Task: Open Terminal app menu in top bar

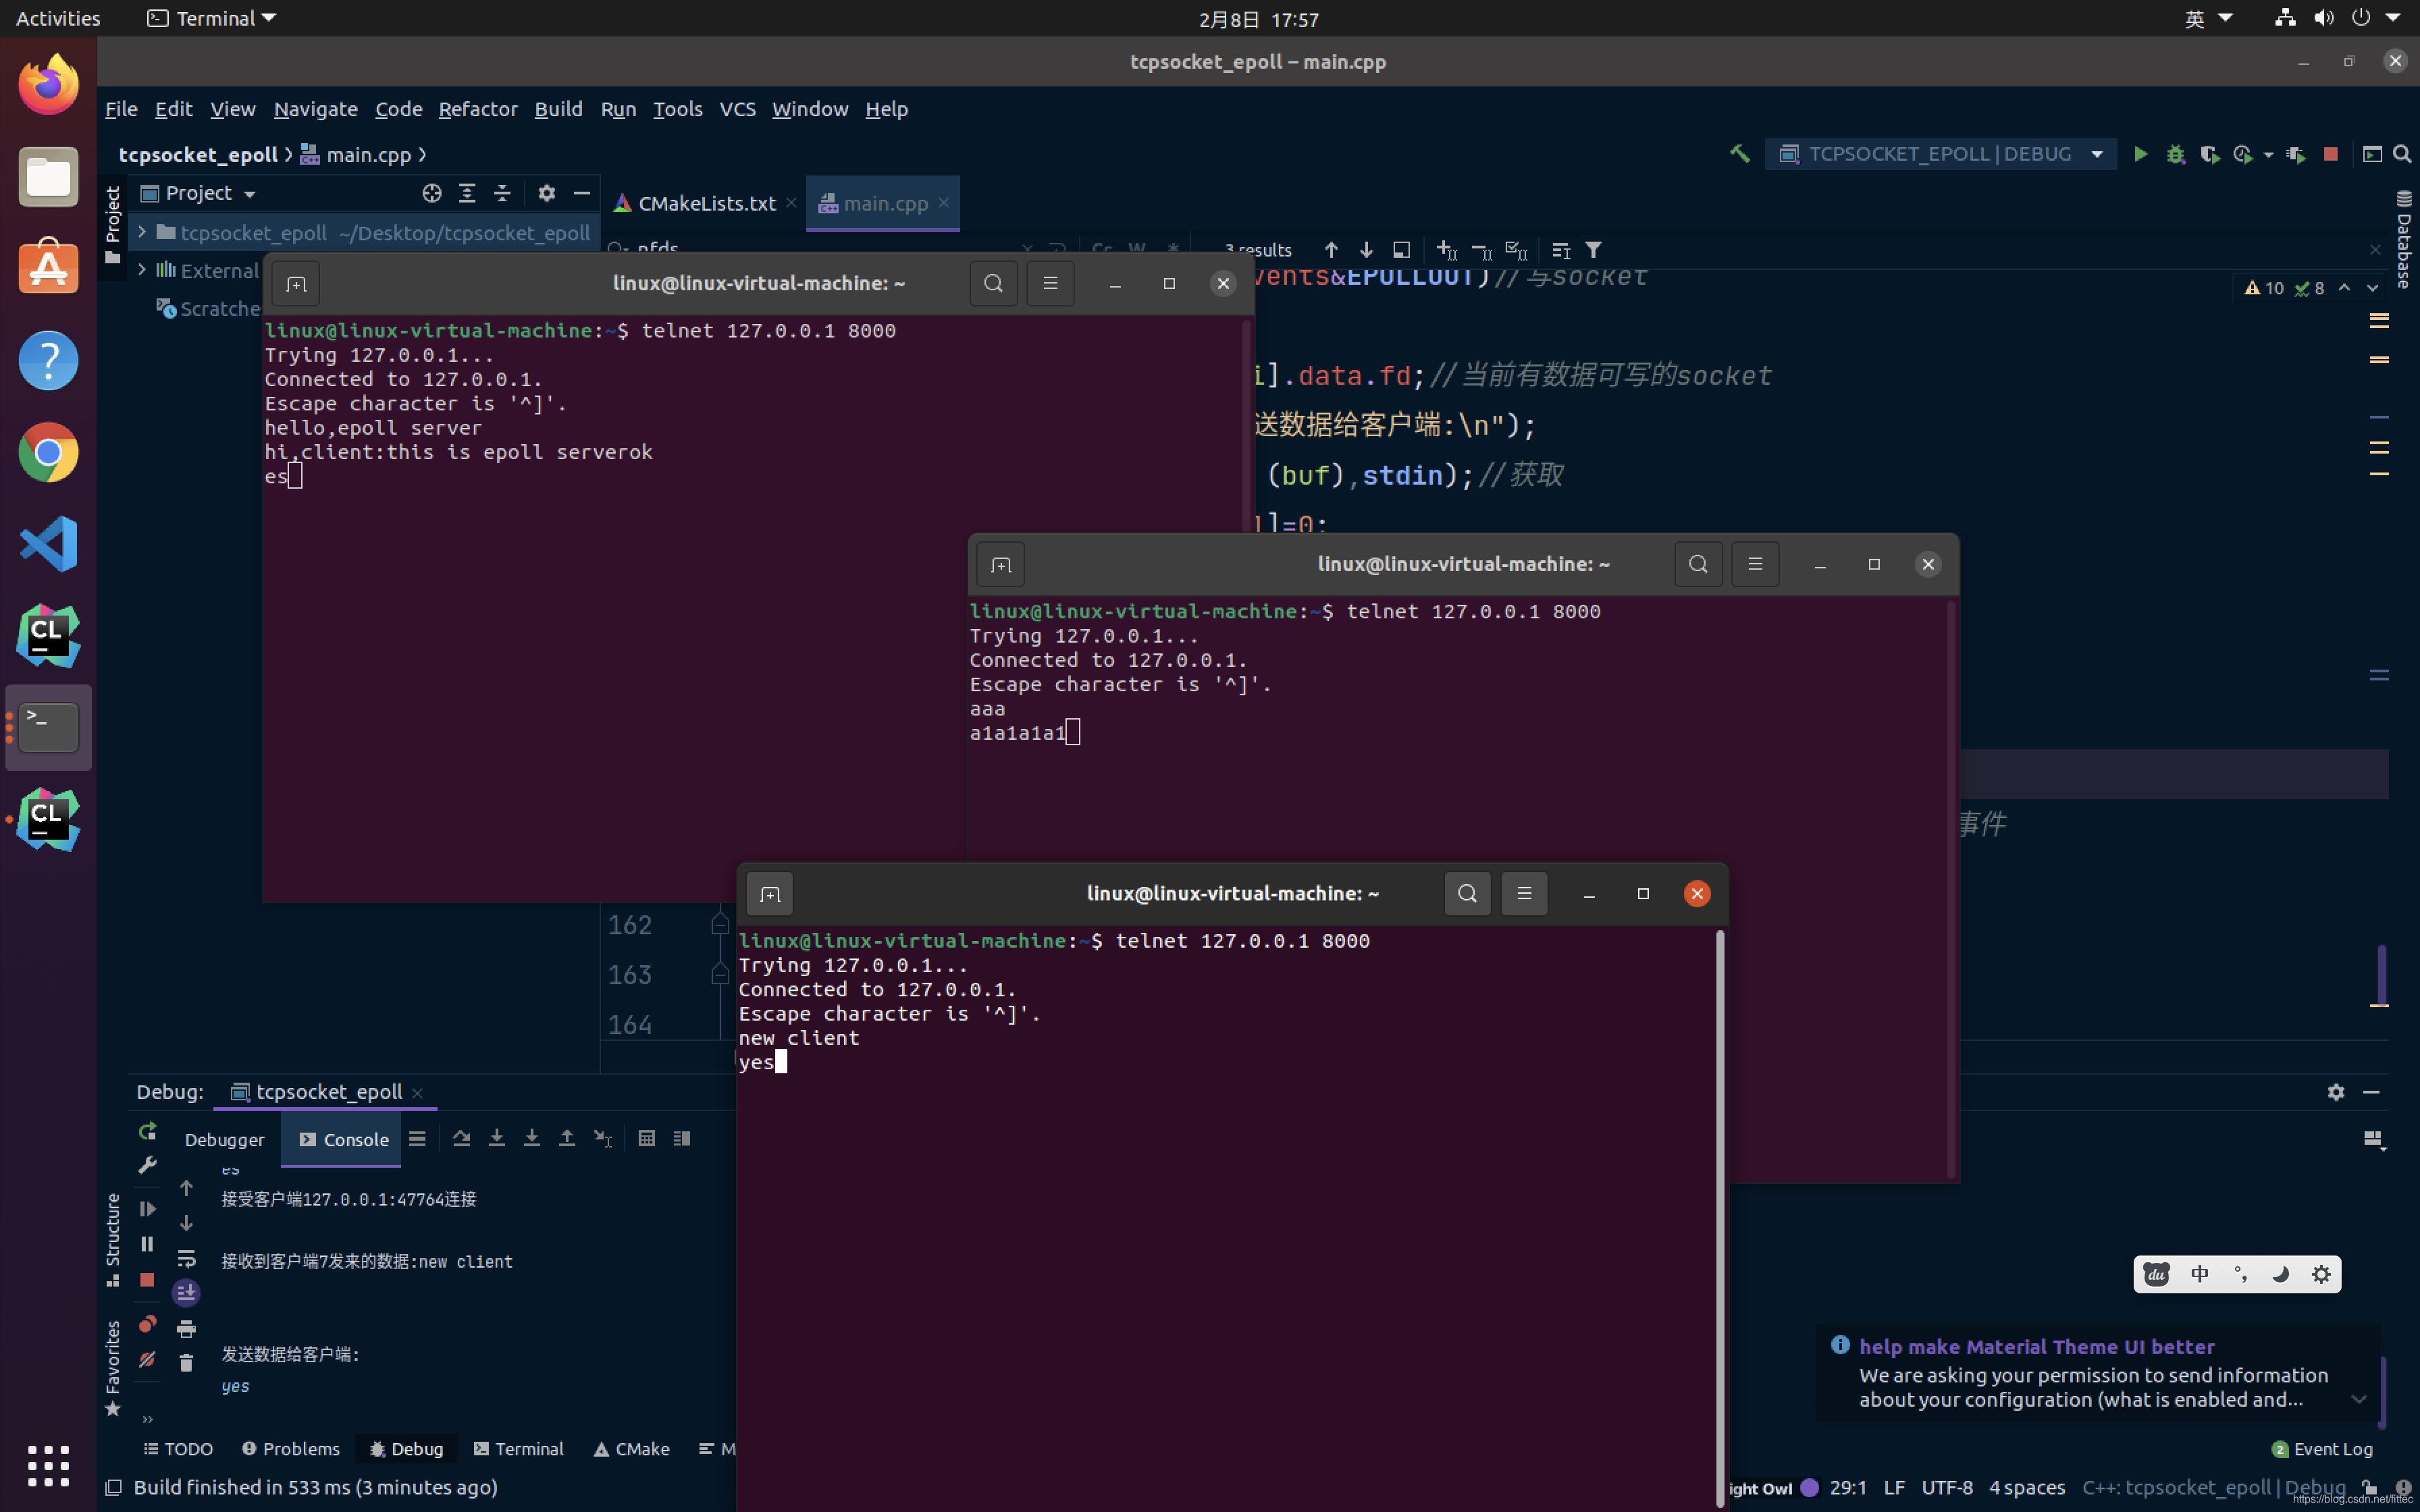Action: pyautogui.click(x=211, y=18)
